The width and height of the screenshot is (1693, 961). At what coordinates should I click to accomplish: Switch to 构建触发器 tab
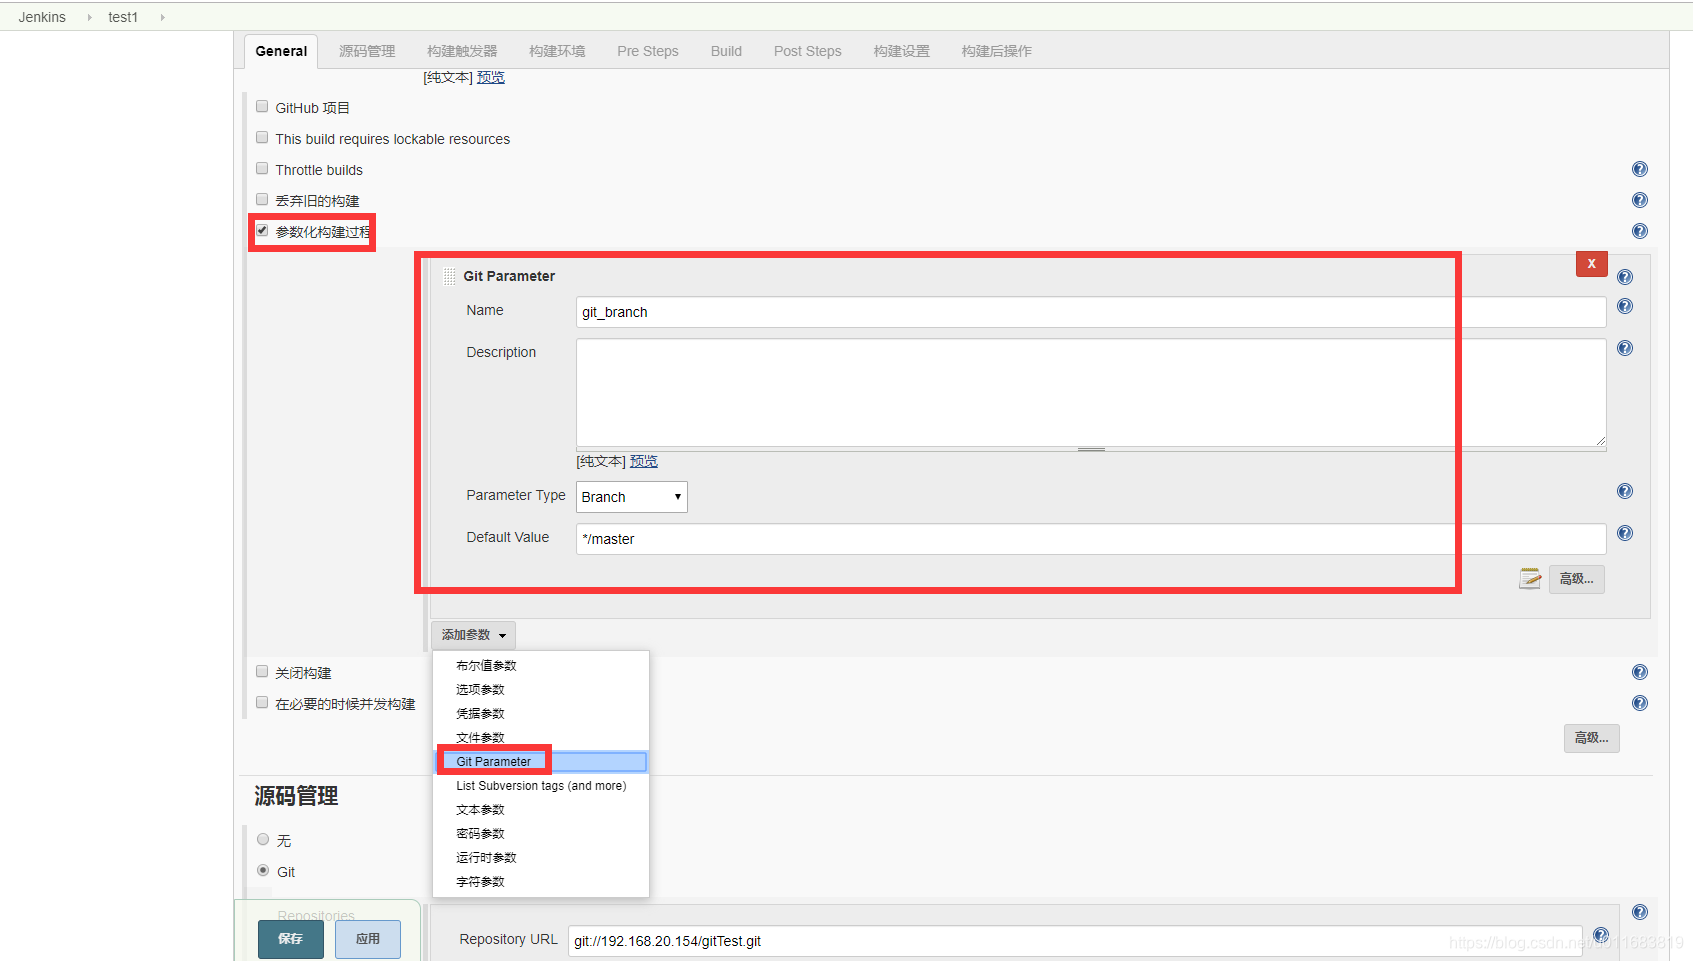462,51
